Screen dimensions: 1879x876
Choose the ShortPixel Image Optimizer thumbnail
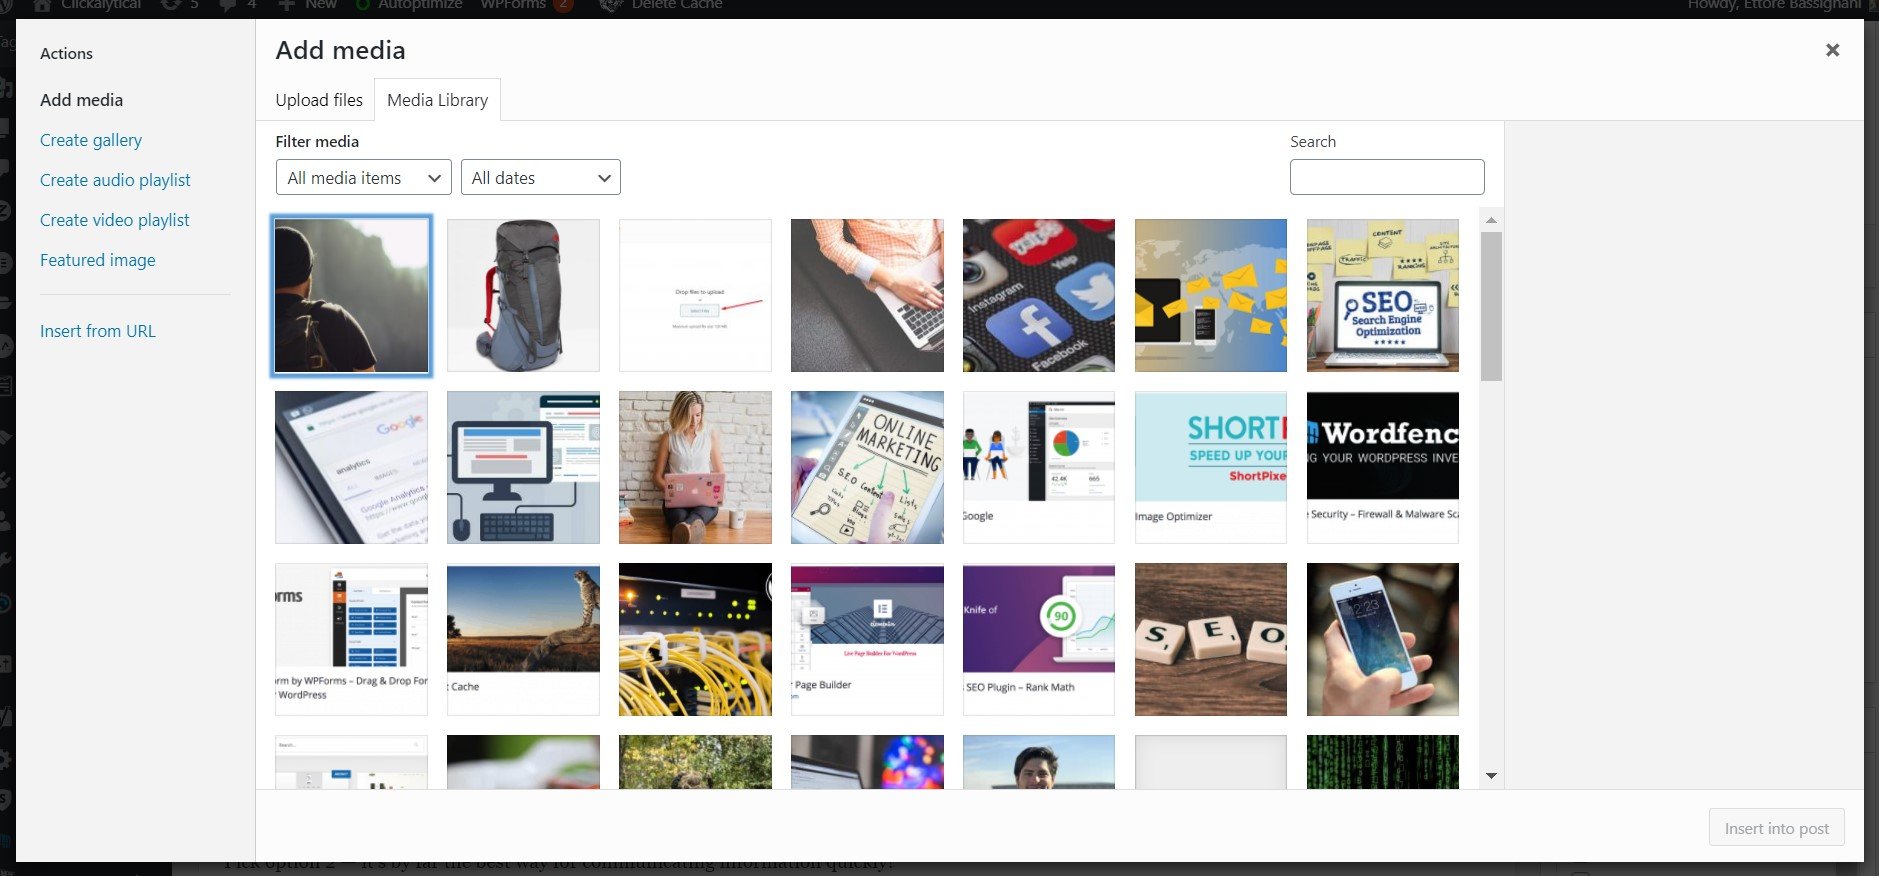[x=1210, y=467]
